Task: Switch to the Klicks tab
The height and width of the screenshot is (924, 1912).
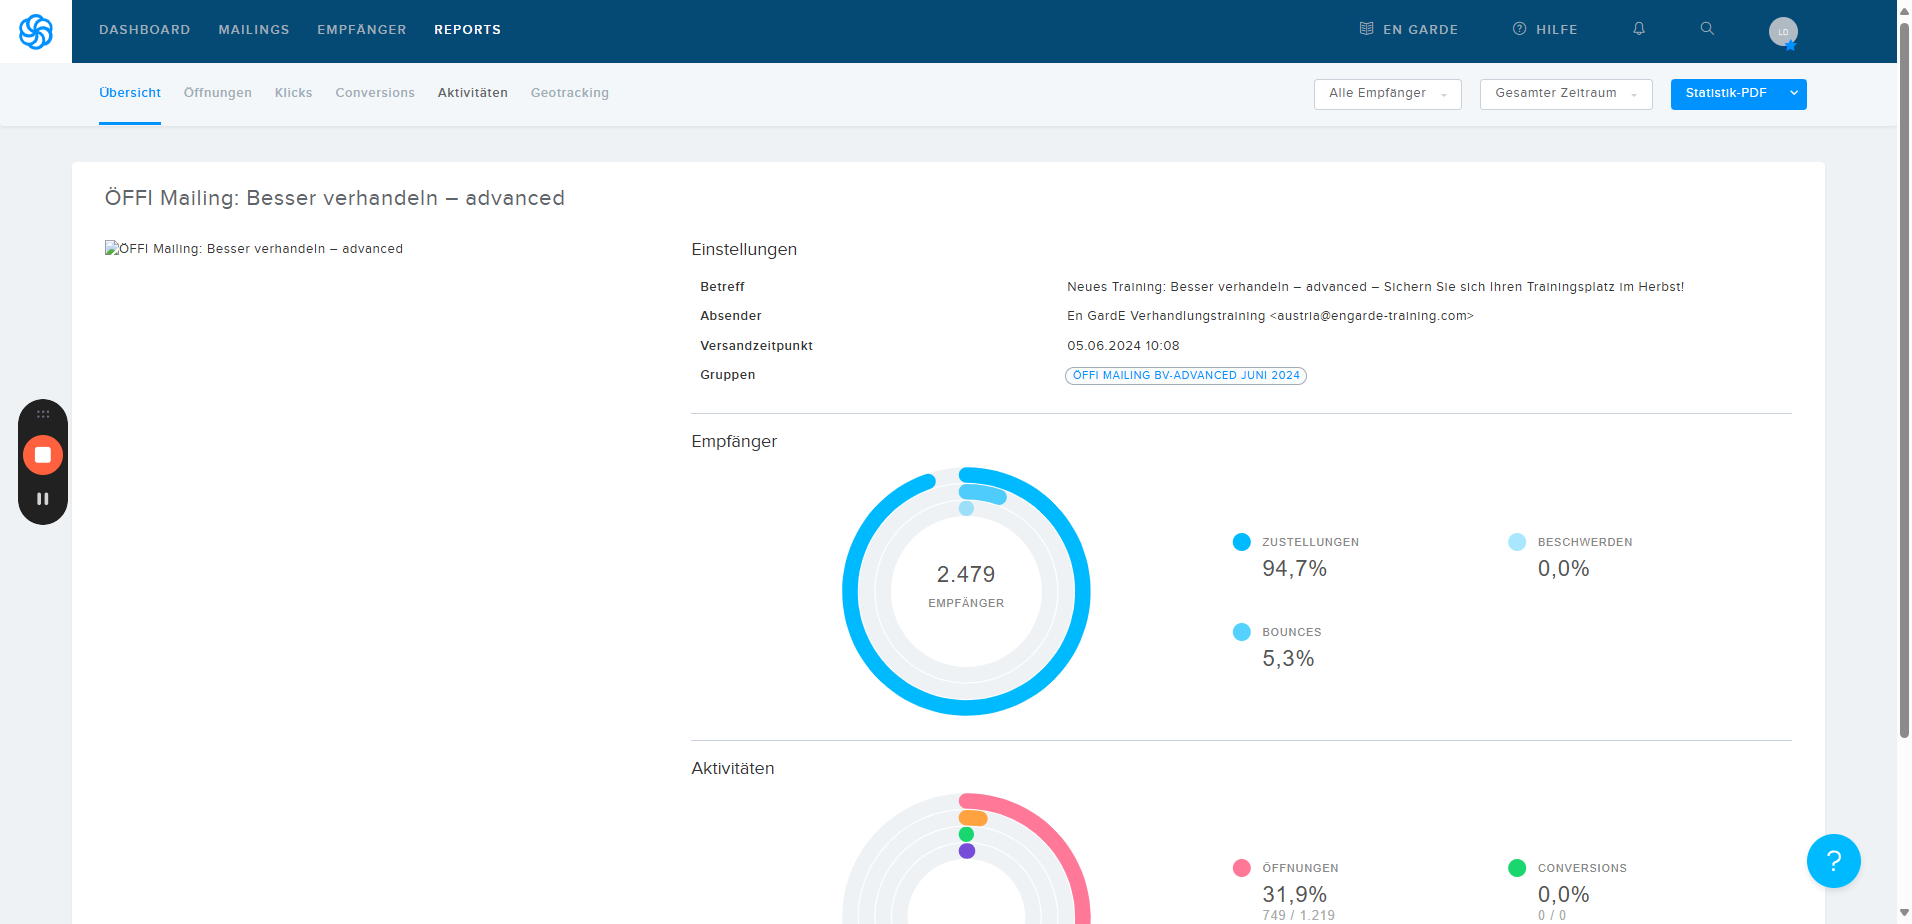Action: click(x=294, y=93)
